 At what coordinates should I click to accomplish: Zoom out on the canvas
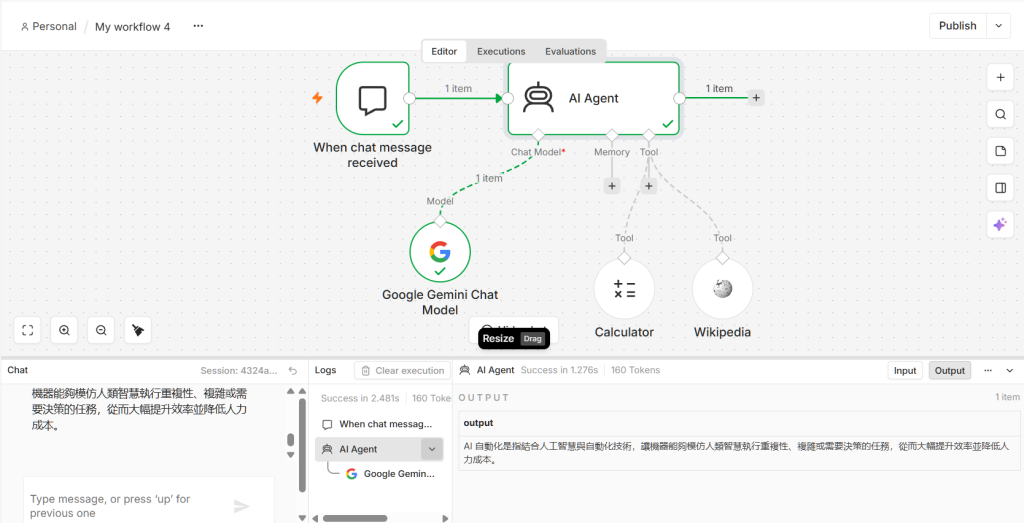tap(101, 330)
